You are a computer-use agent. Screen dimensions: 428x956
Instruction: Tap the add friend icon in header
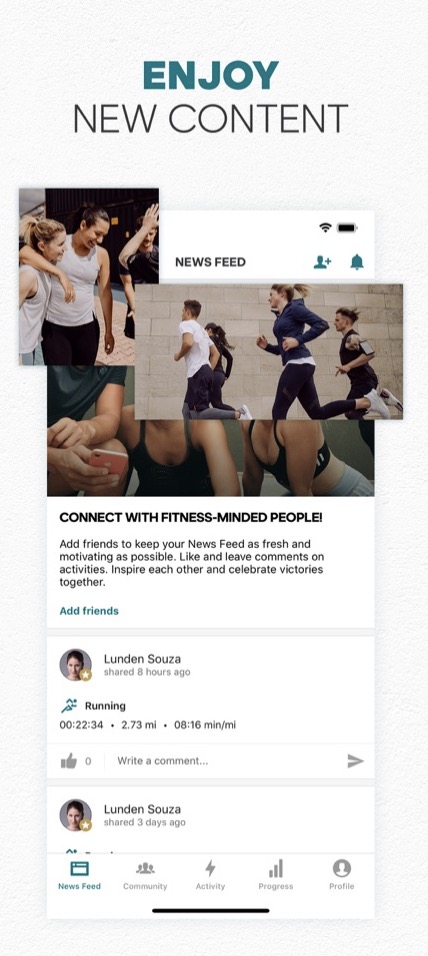coord(322,262)
